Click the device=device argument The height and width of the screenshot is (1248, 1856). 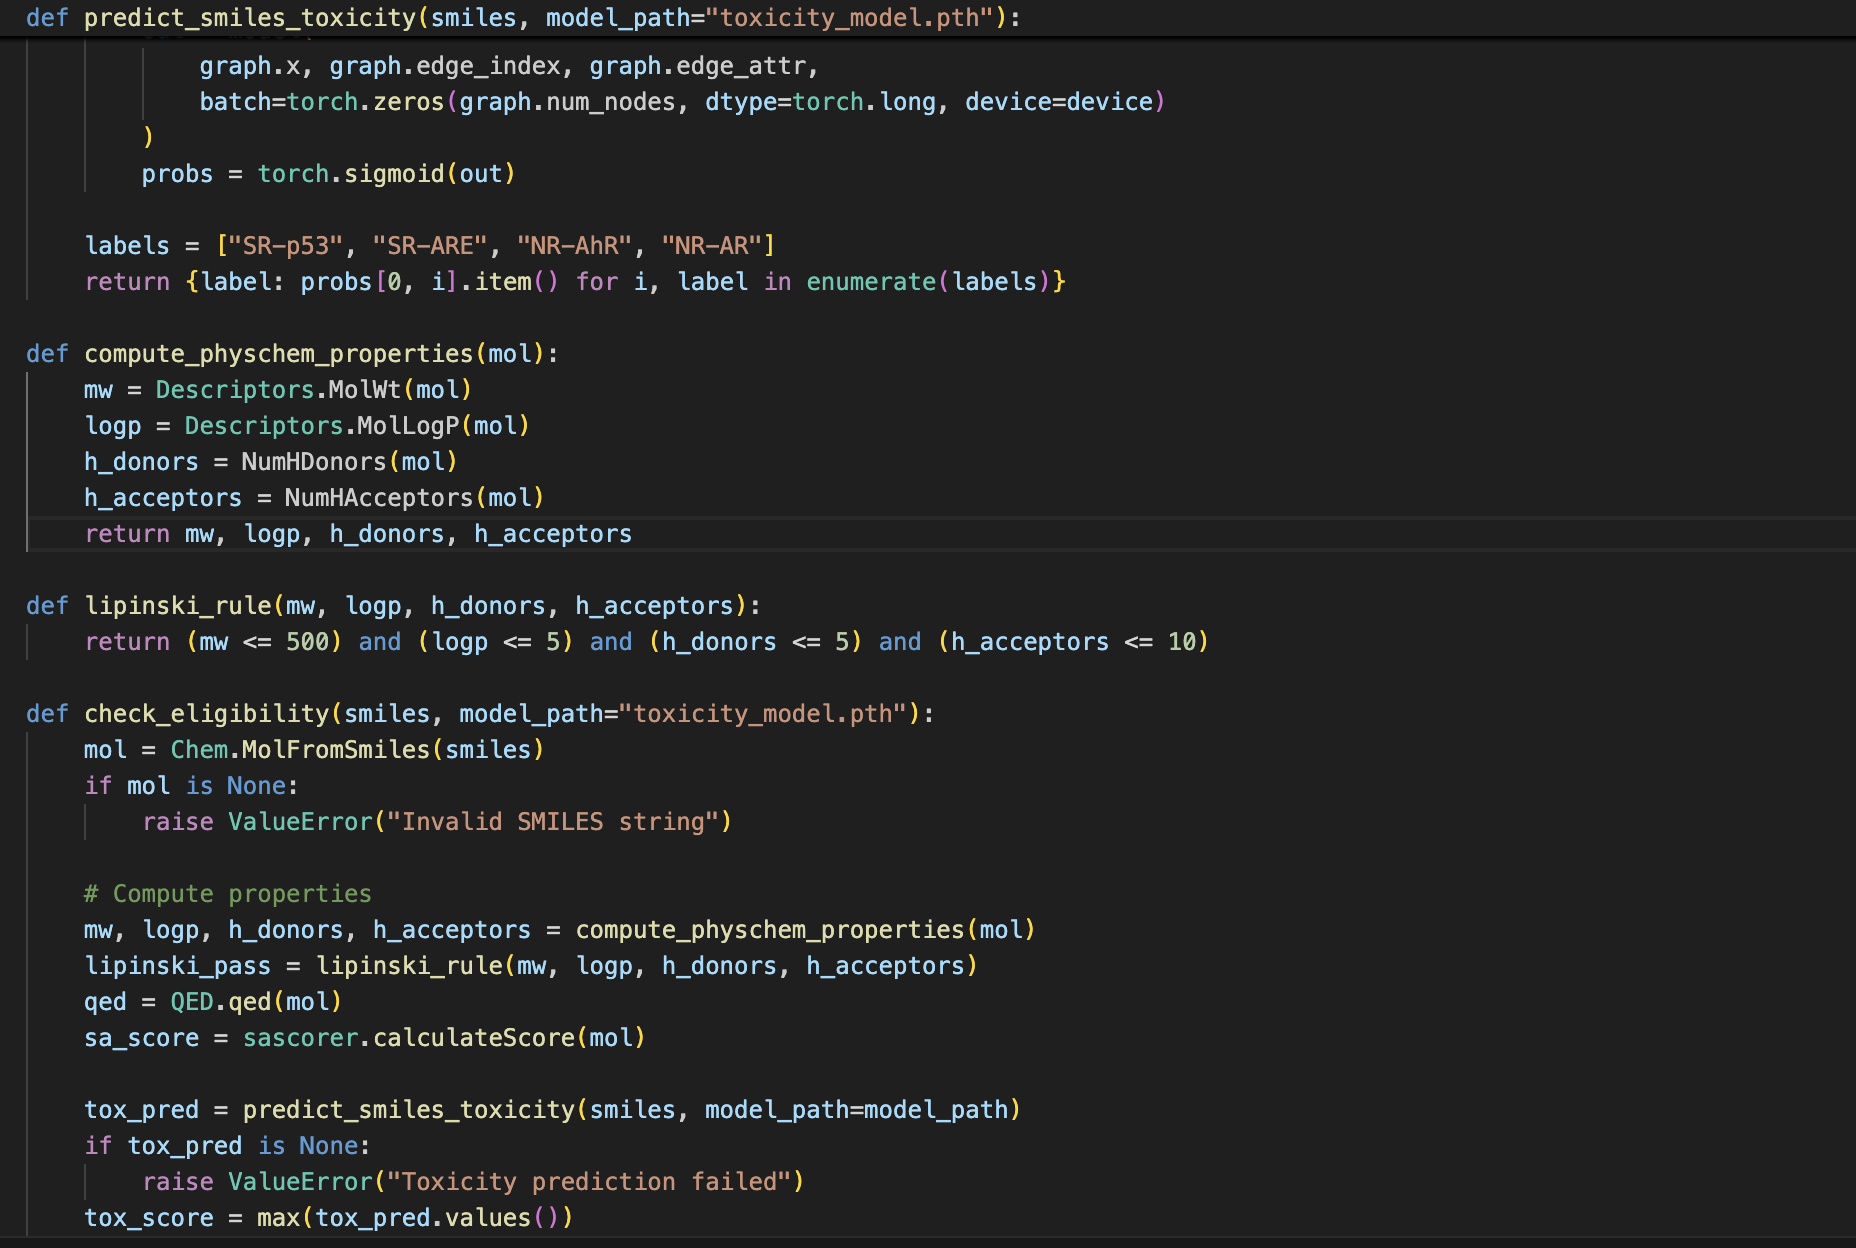click(1059, 102)
